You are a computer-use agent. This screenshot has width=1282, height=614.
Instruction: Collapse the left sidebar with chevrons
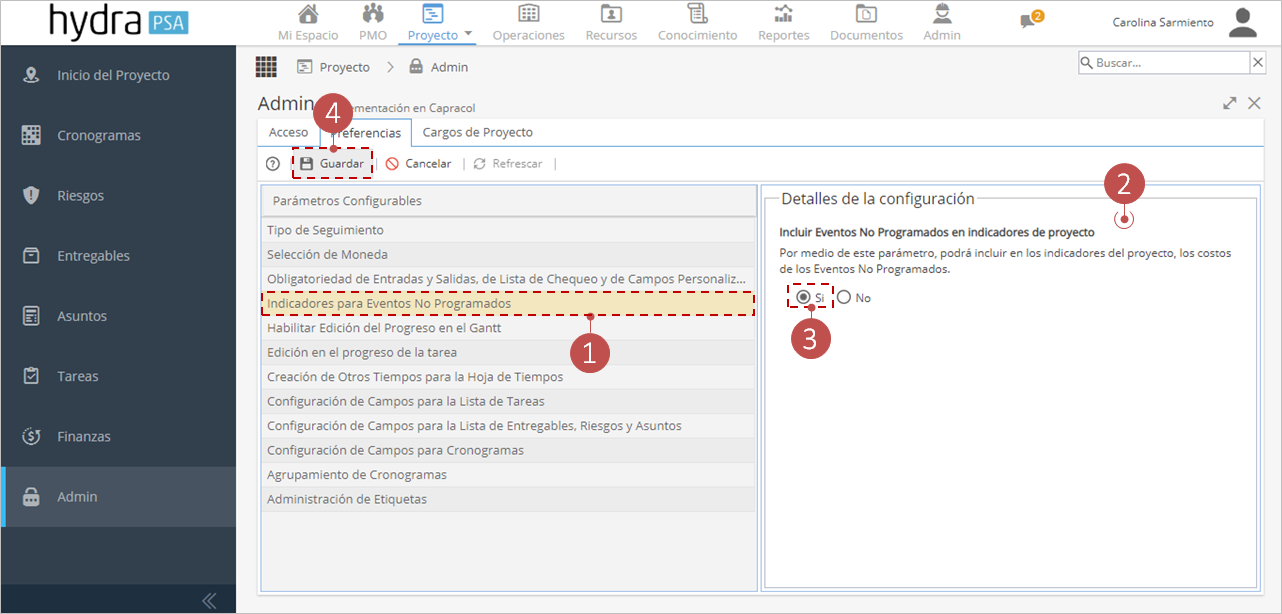pos(209,600)
